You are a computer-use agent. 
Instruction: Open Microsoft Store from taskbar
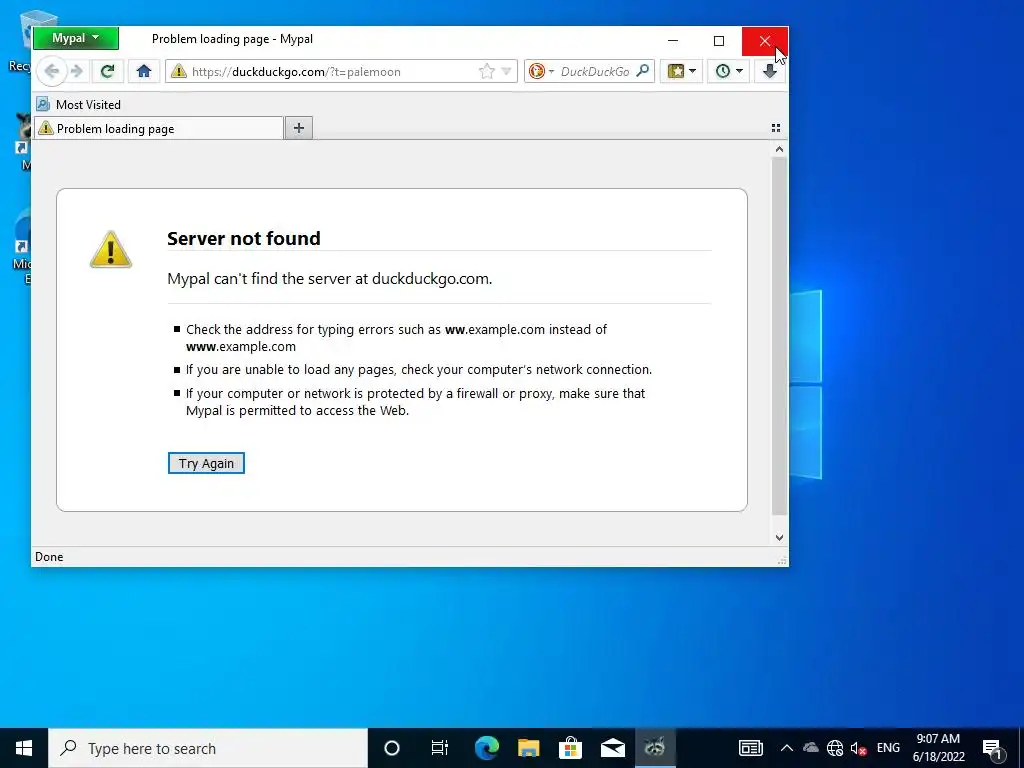pos(571,748)
